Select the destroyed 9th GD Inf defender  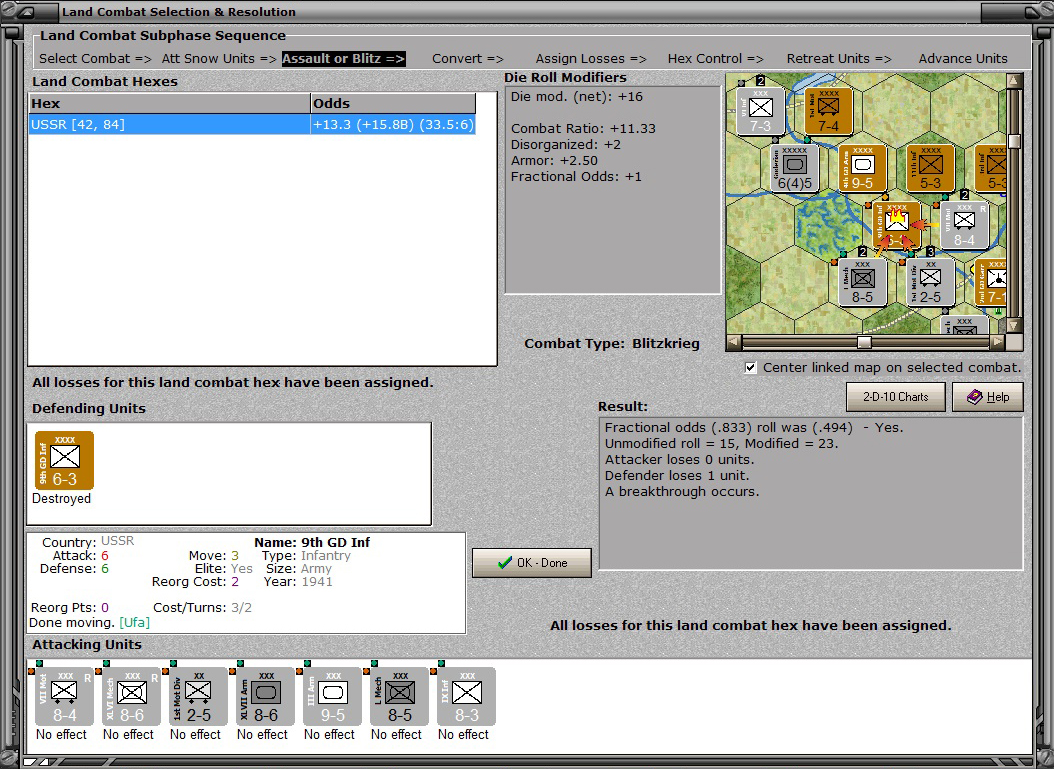coord(65,460)
